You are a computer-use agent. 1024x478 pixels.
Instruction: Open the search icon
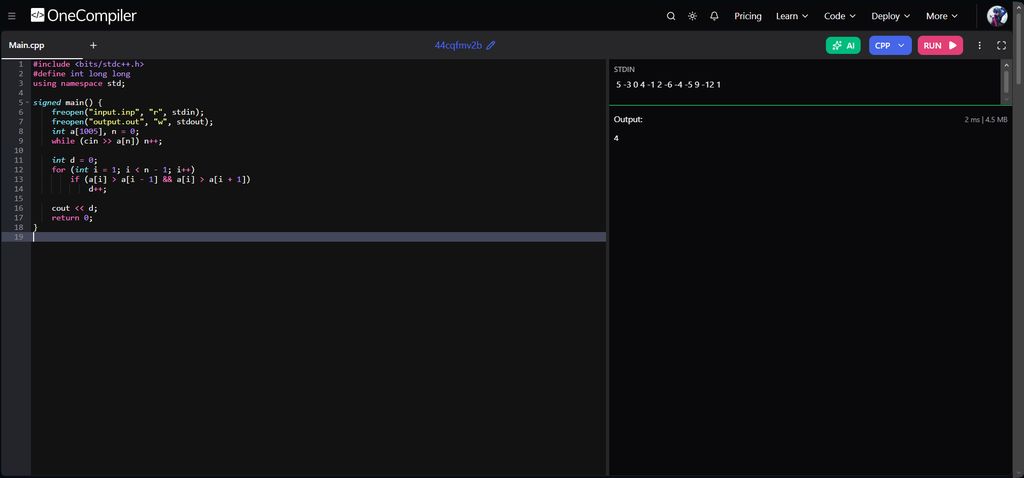click(671, 16)
